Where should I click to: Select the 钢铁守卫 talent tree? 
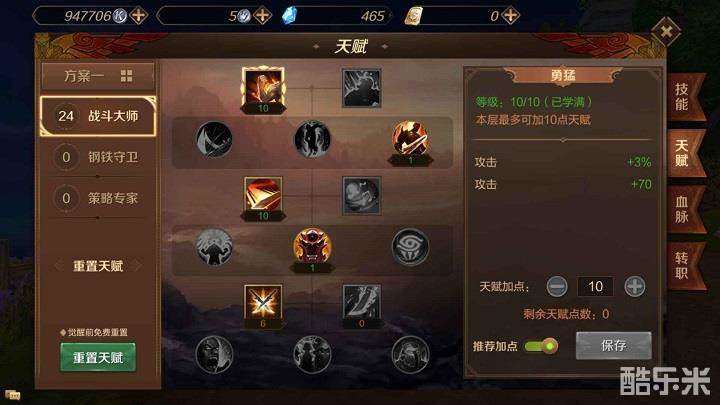[98, 157]
